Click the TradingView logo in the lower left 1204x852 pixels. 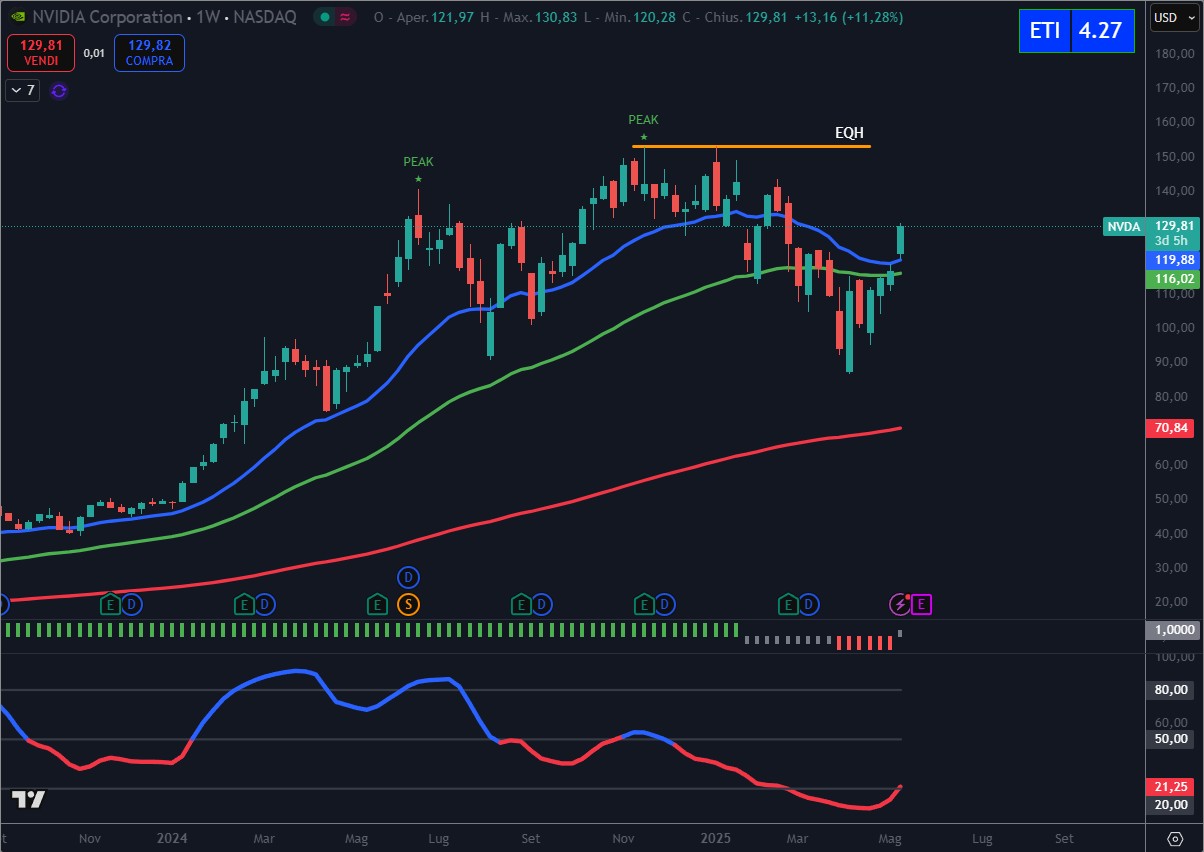point(28,799)
